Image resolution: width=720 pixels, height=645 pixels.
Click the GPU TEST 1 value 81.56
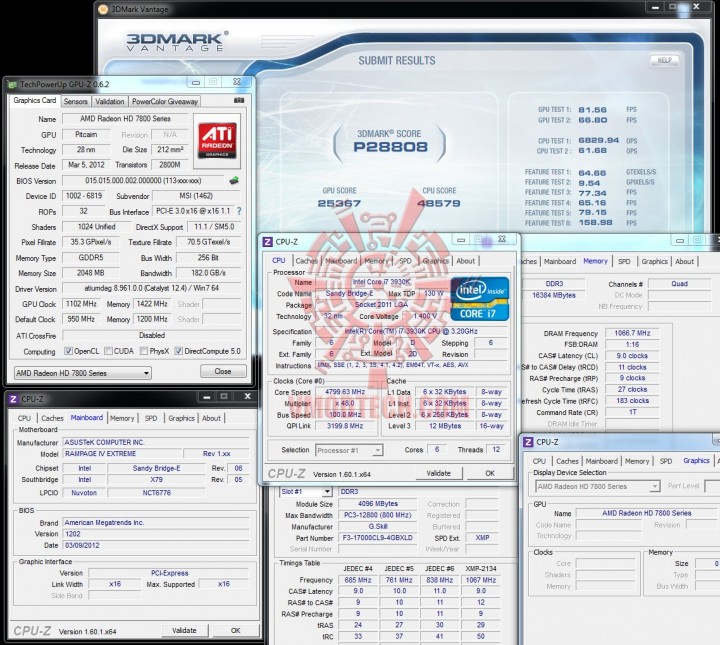[592, 110]
